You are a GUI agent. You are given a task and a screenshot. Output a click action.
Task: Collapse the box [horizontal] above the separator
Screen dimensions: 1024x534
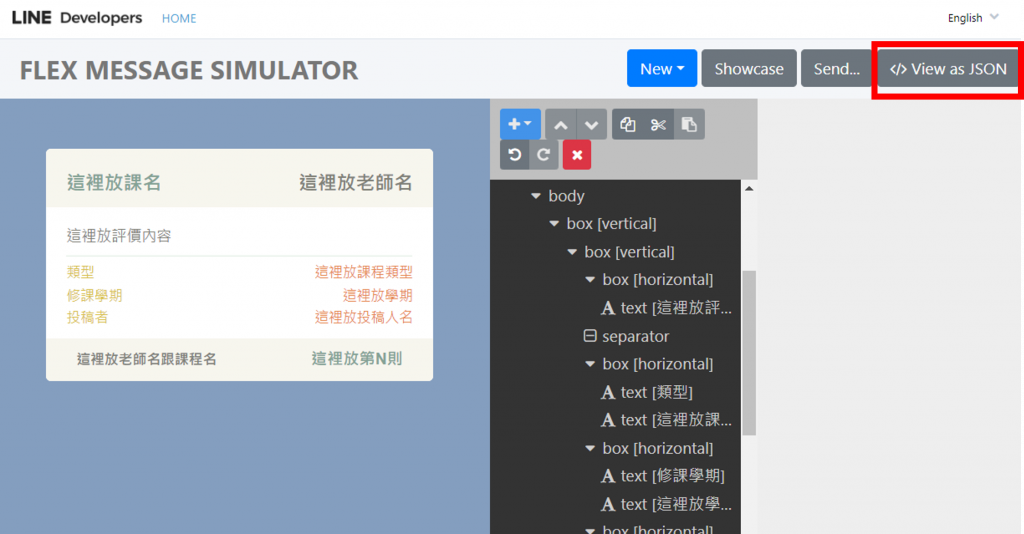(x=590, y=279)
